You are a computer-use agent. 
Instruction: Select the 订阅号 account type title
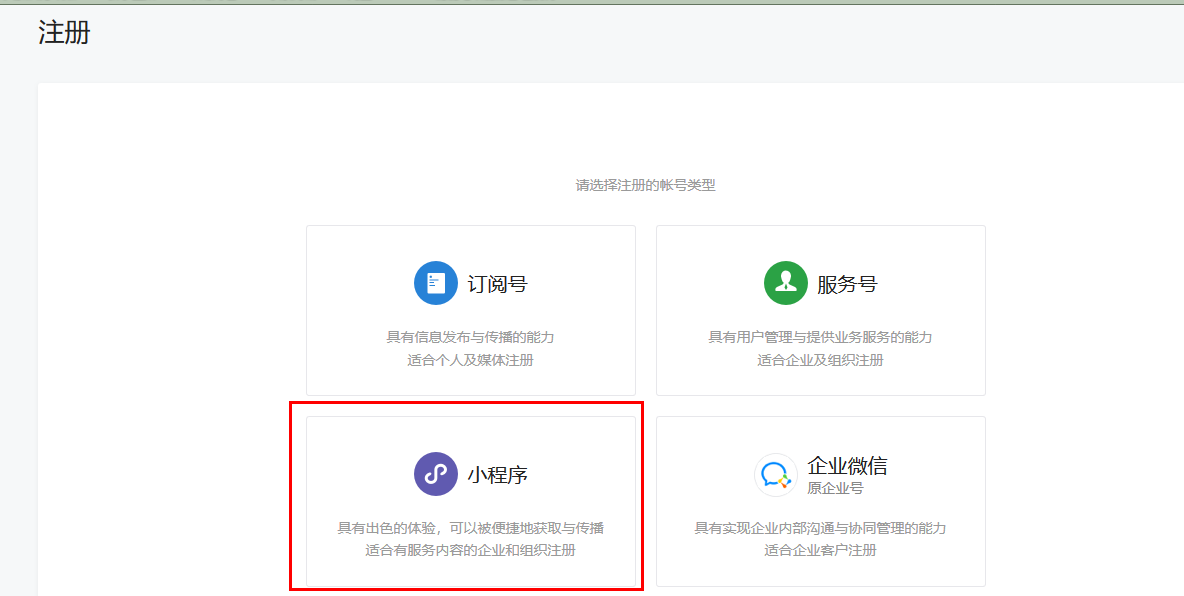pos(497,284)
